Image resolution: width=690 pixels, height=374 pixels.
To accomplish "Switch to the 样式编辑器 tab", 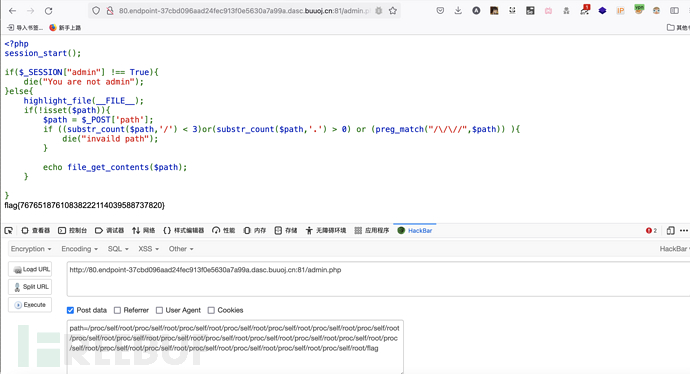I will (184, 231).
